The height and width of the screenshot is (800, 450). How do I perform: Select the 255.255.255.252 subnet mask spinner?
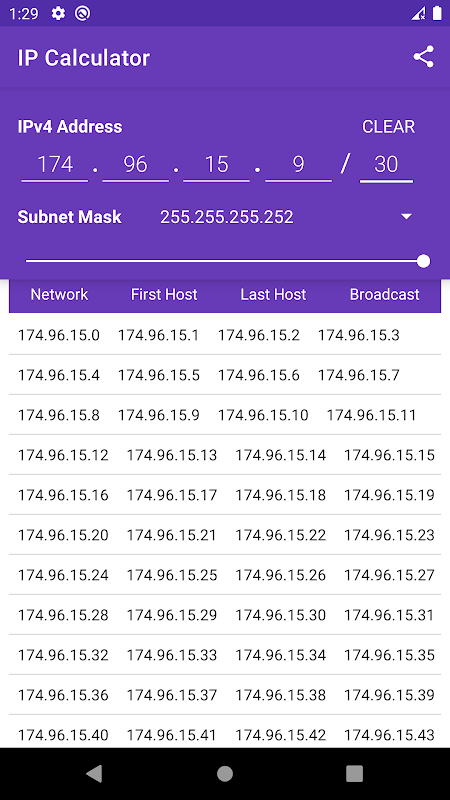pyautogui.click(x=286, y=217)
